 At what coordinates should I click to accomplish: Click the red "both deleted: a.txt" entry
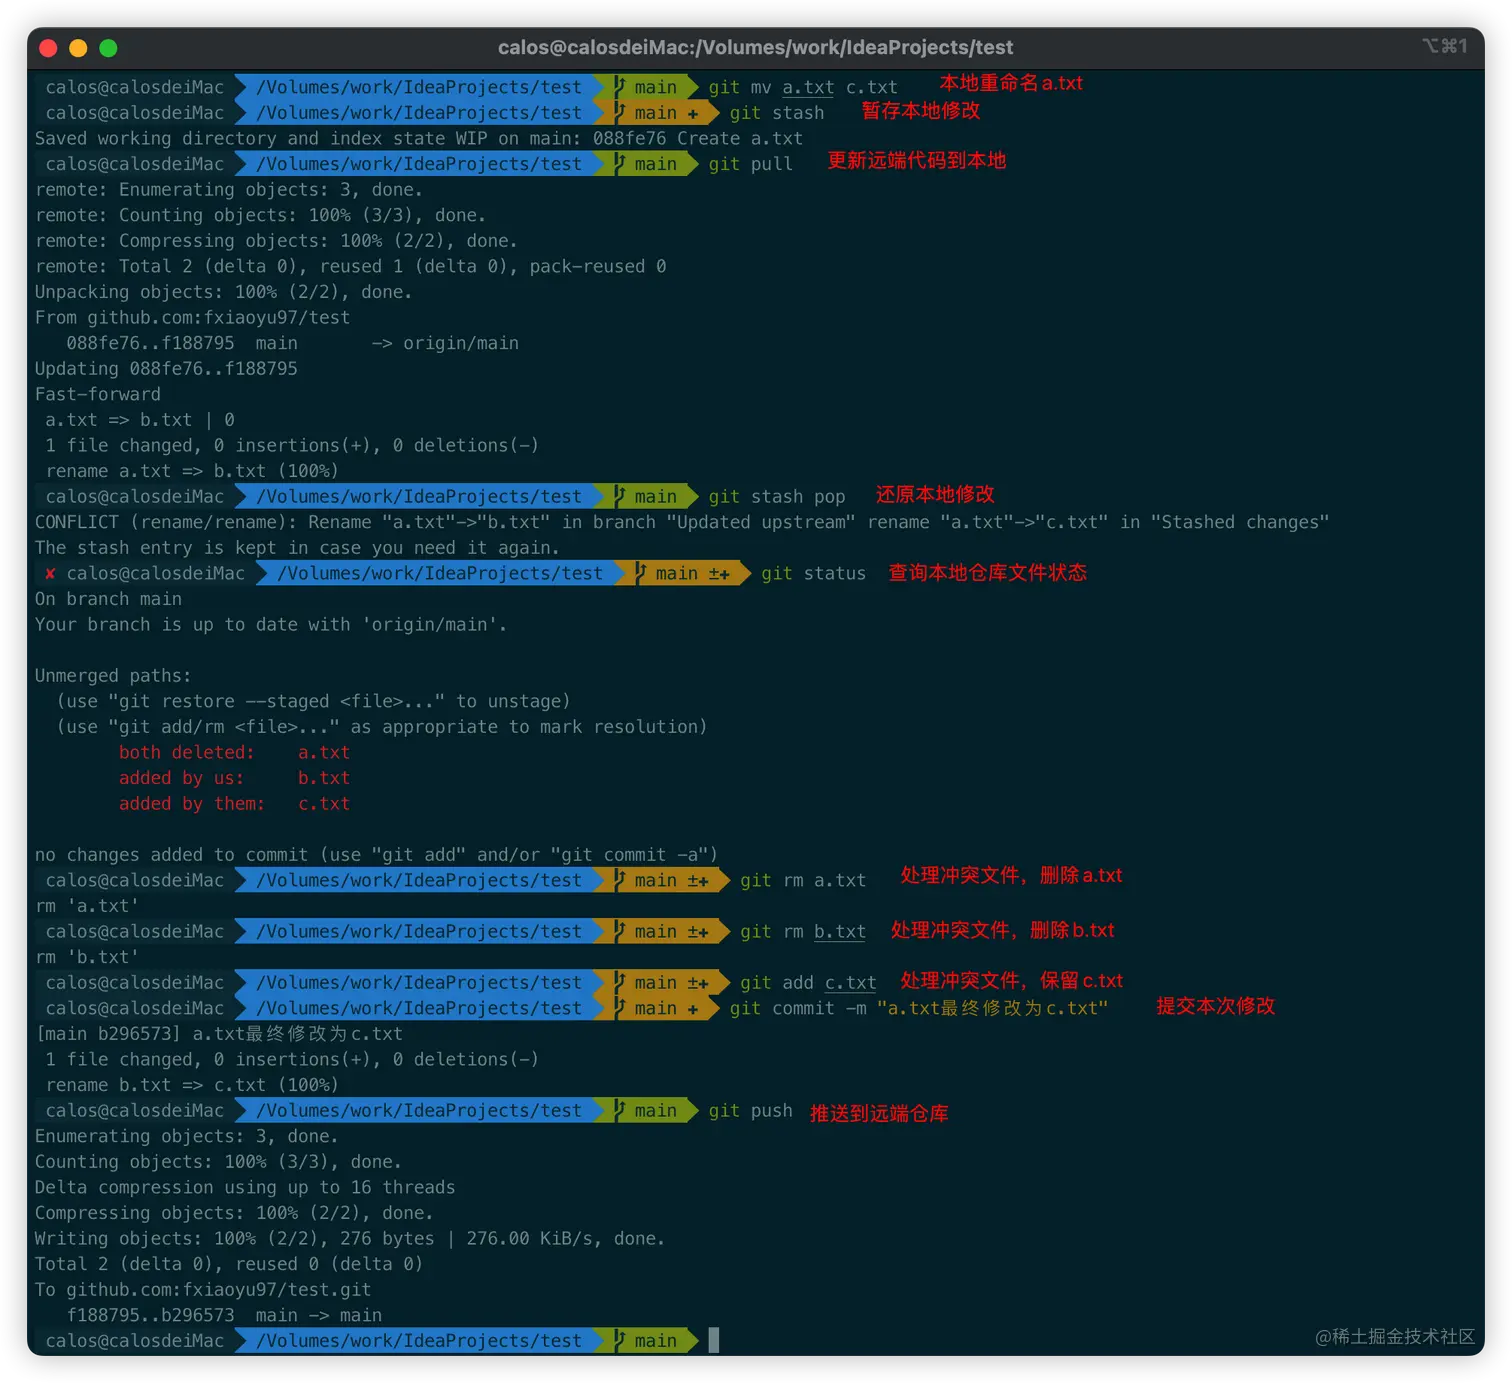(234, 753)
